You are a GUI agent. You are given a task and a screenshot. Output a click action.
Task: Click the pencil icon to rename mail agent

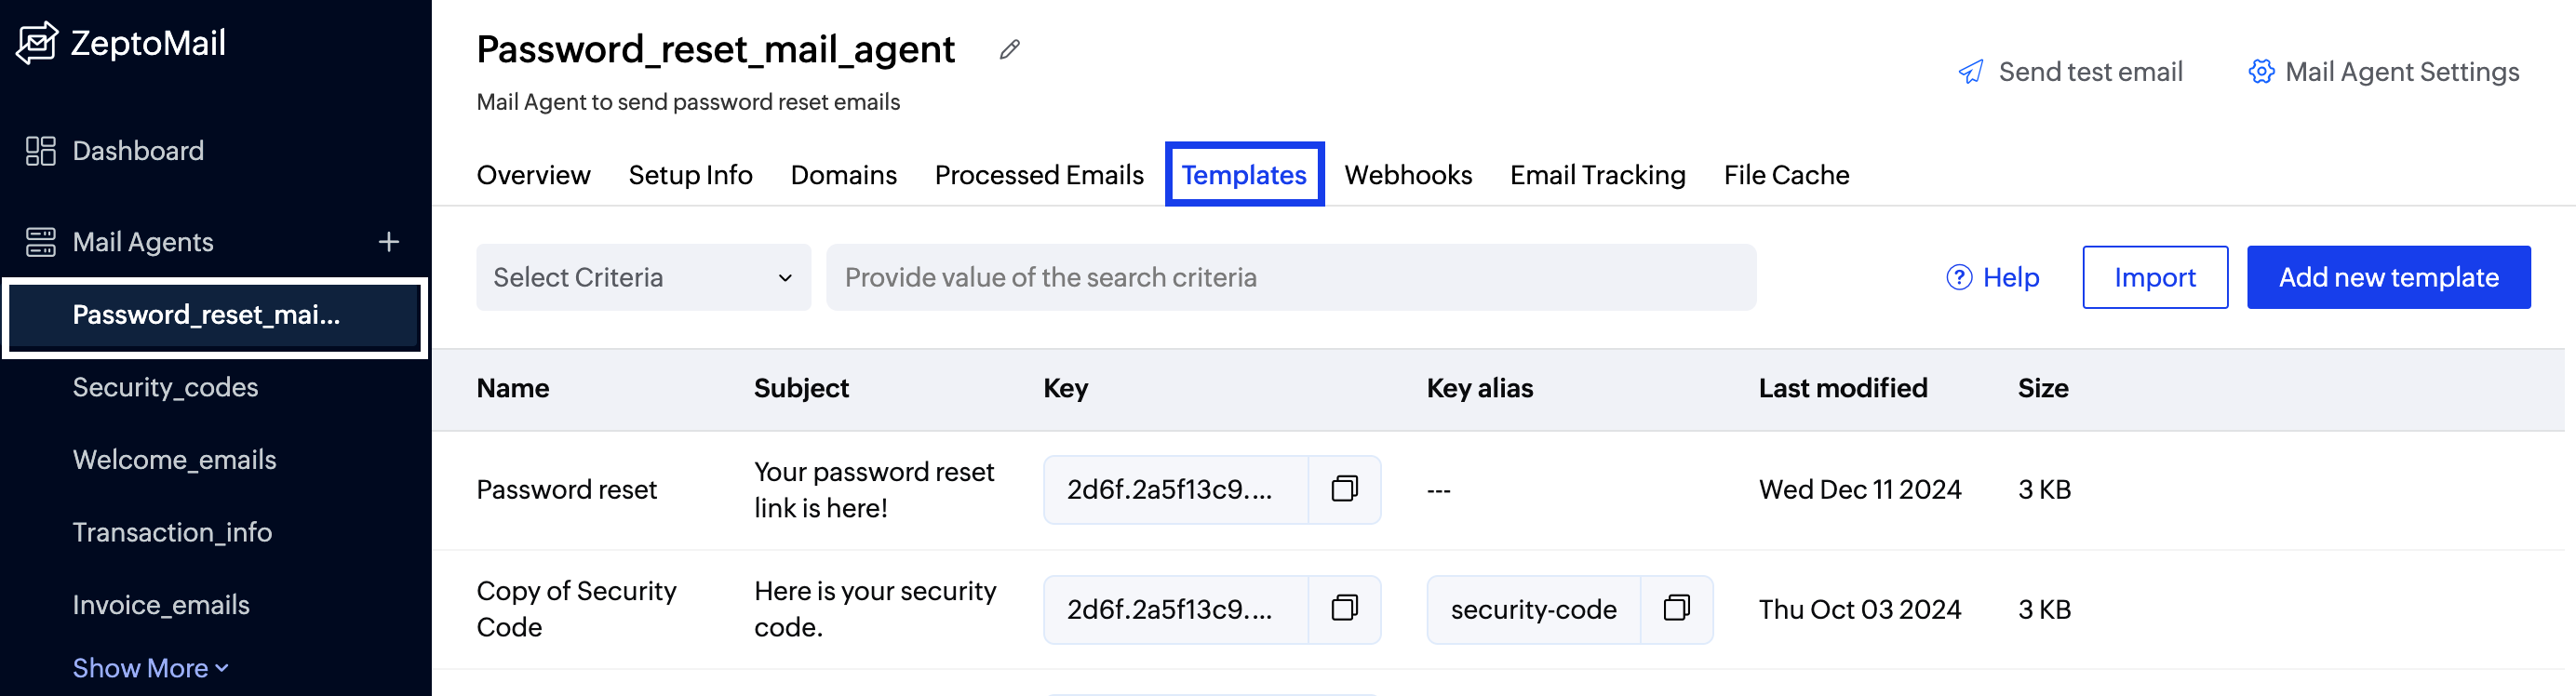(x=1010, y=49)
